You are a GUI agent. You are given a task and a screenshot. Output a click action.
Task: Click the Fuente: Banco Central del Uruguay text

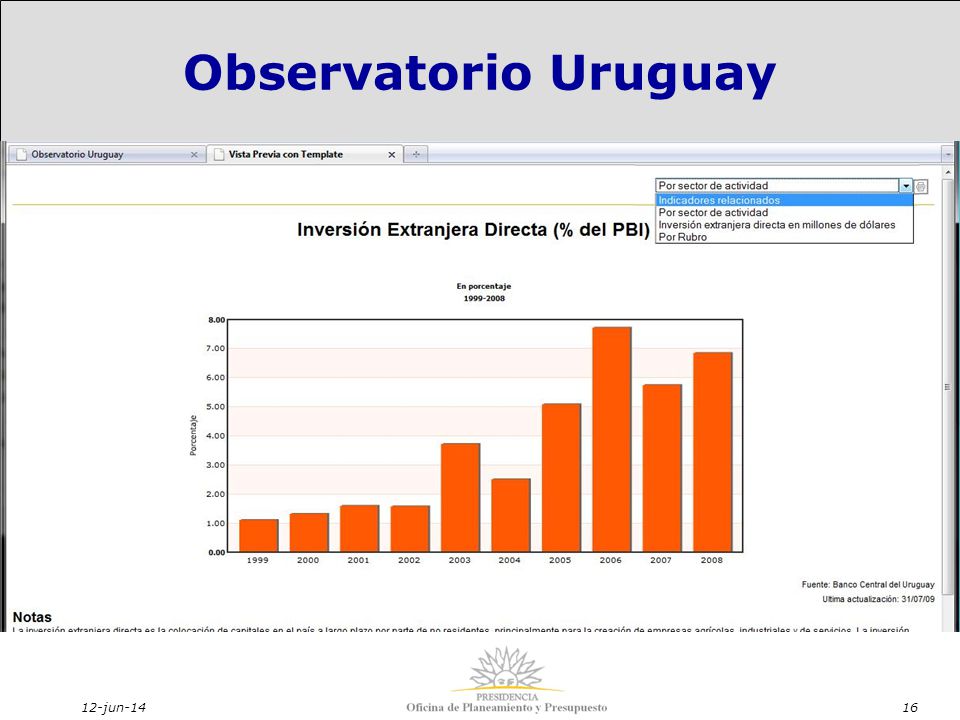click(x=868, y=585)
